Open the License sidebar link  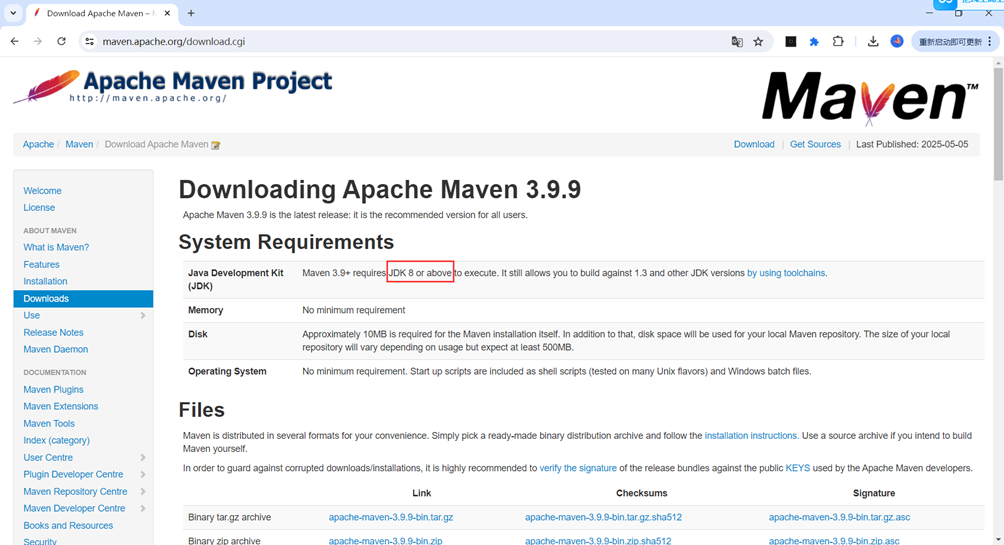[x=39, y=207]
